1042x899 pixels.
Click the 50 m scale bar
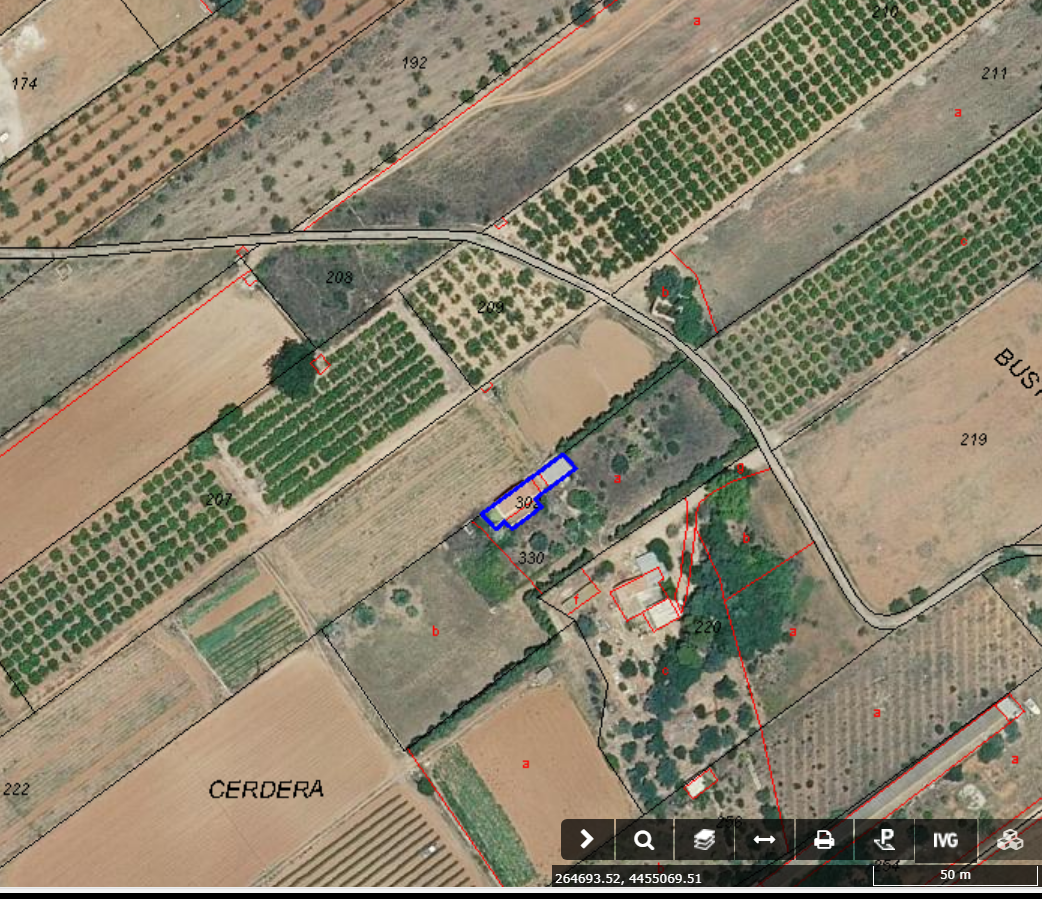pyautogui.click(x=955, y=875)
